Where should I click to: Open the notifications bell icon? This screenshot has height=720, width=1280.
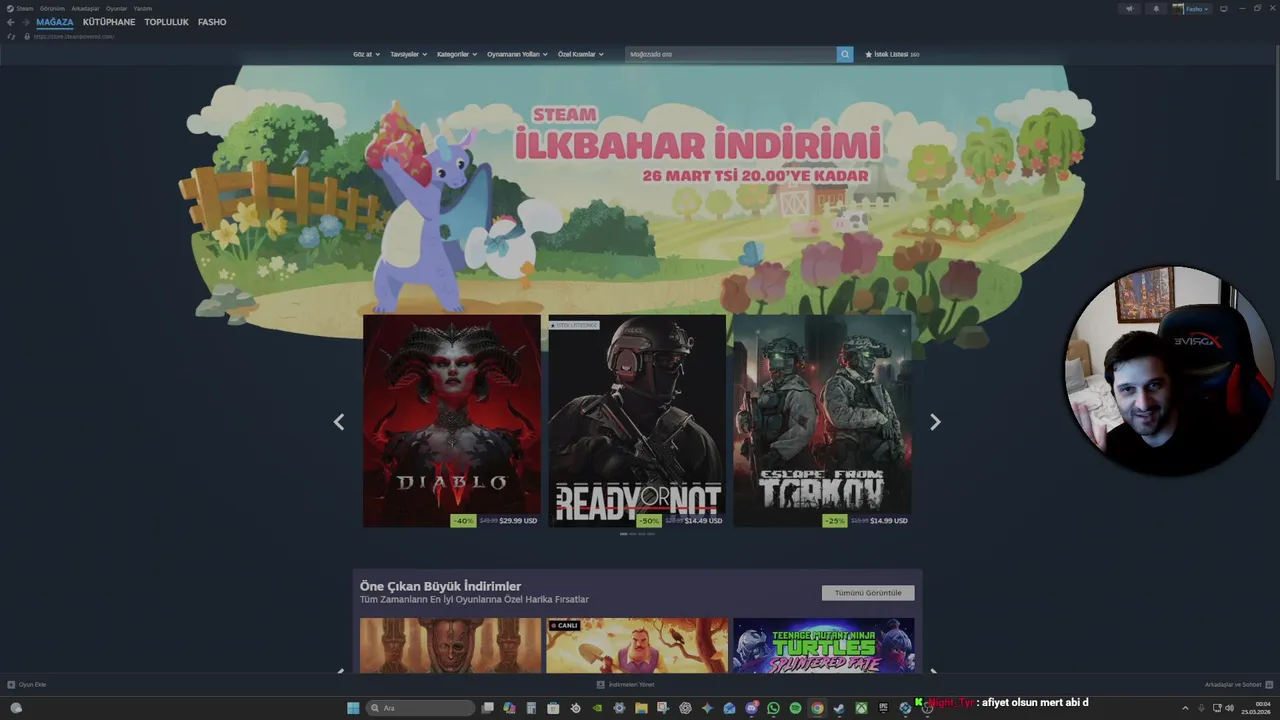(1156, 8)
